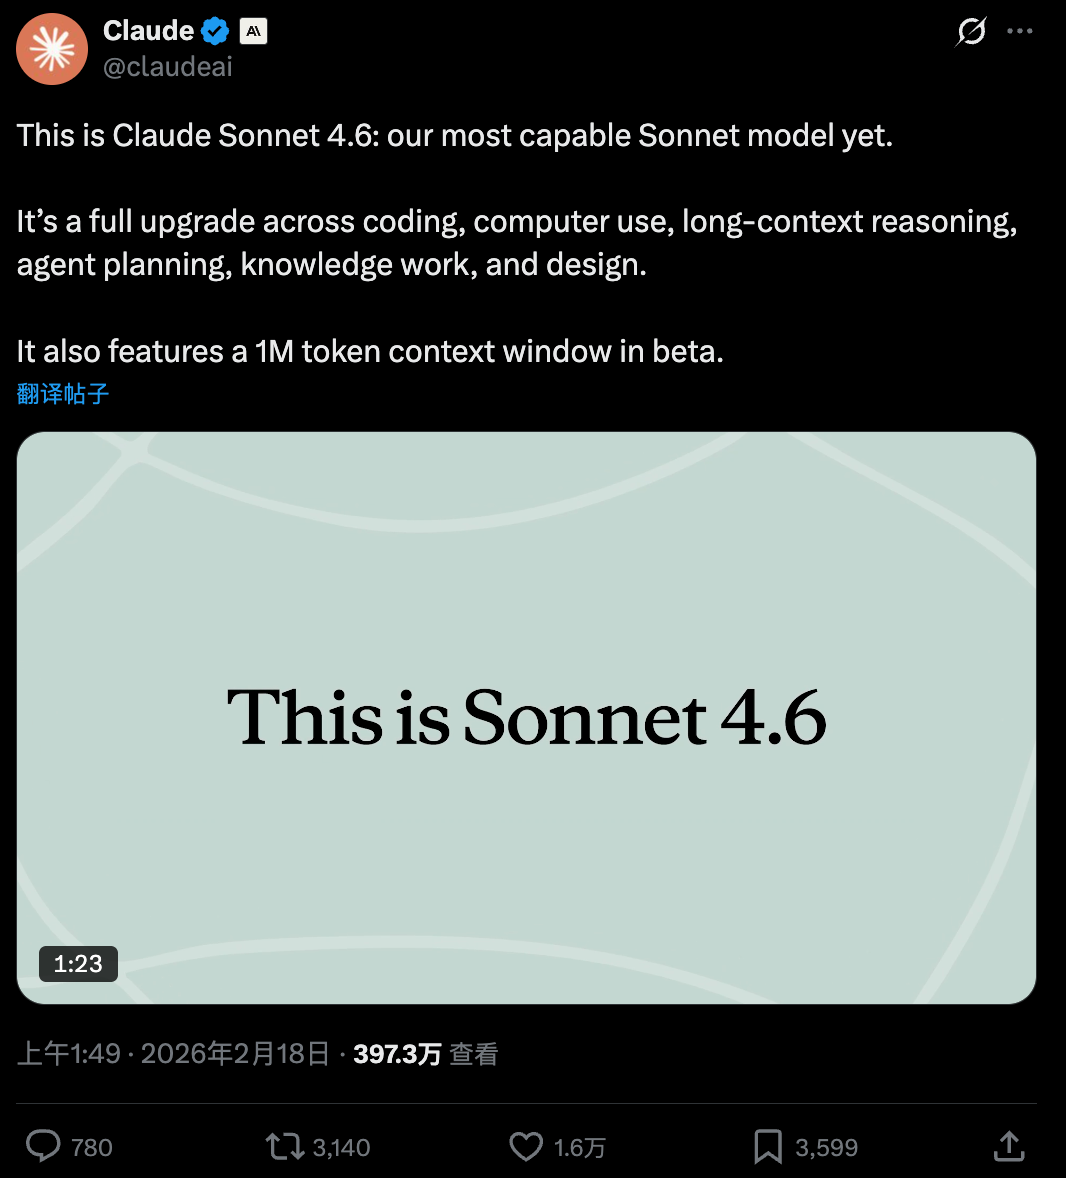Viewport: 1066px width, 1178px height.
Task: Click the reply speech bubble icon
Action: click(x=42, y=1146)
